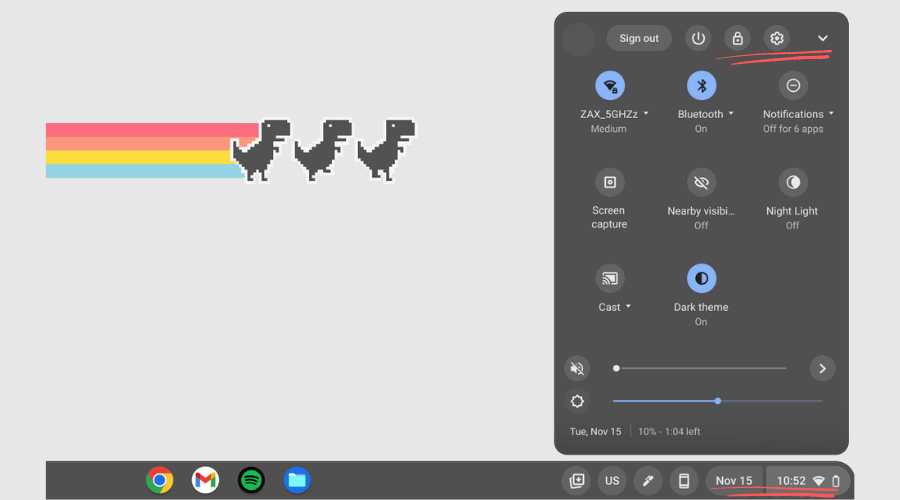Click on the volume slider track

coord(700,369)
